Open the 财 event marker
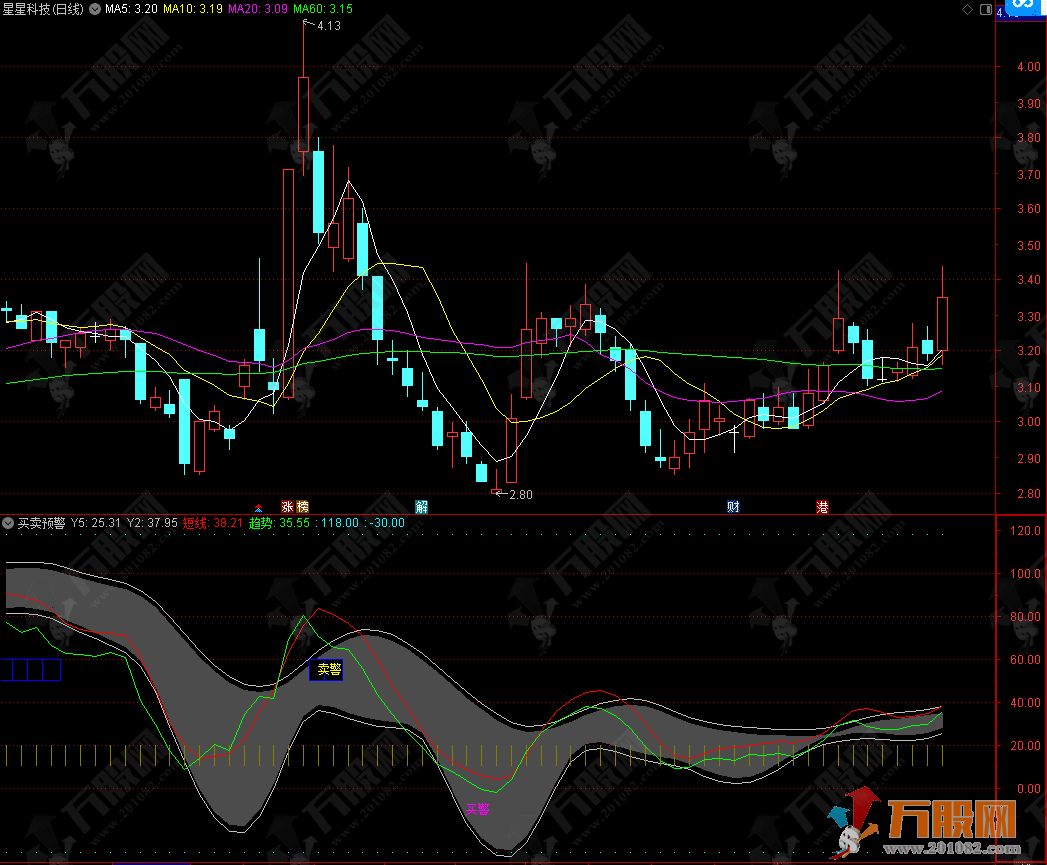Image resolution: width=1047 pixels, height=865 pixels. pyautogui.click(x=733, y=507)
